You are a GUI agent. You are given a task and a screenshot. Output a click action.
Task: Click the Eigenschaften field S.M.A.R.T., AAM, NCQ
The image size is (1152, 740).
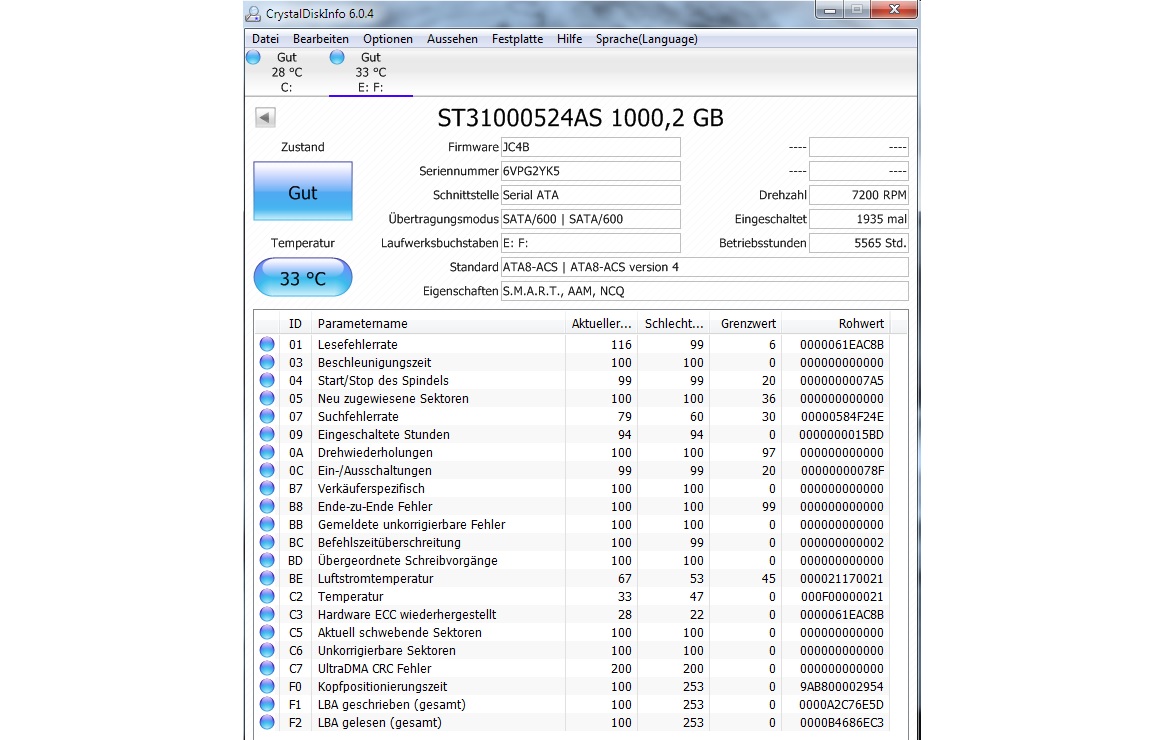pos(704,291)
